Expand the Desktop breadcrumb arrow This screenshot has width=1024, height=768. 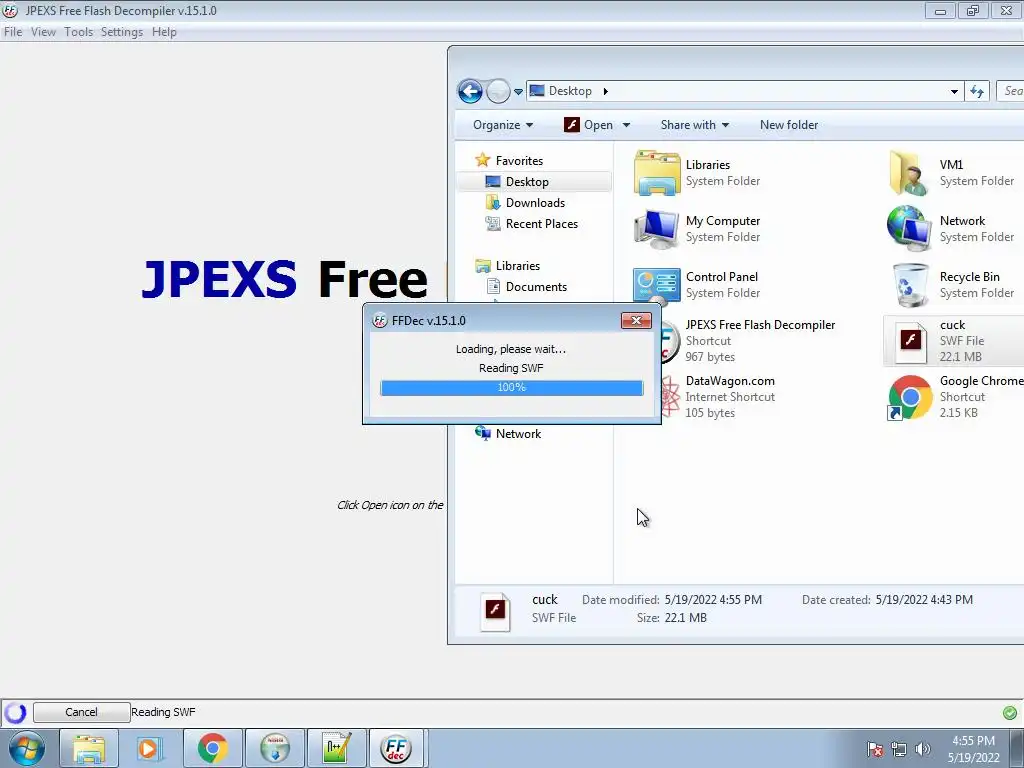pyautogui.click(x=605, y=91)
